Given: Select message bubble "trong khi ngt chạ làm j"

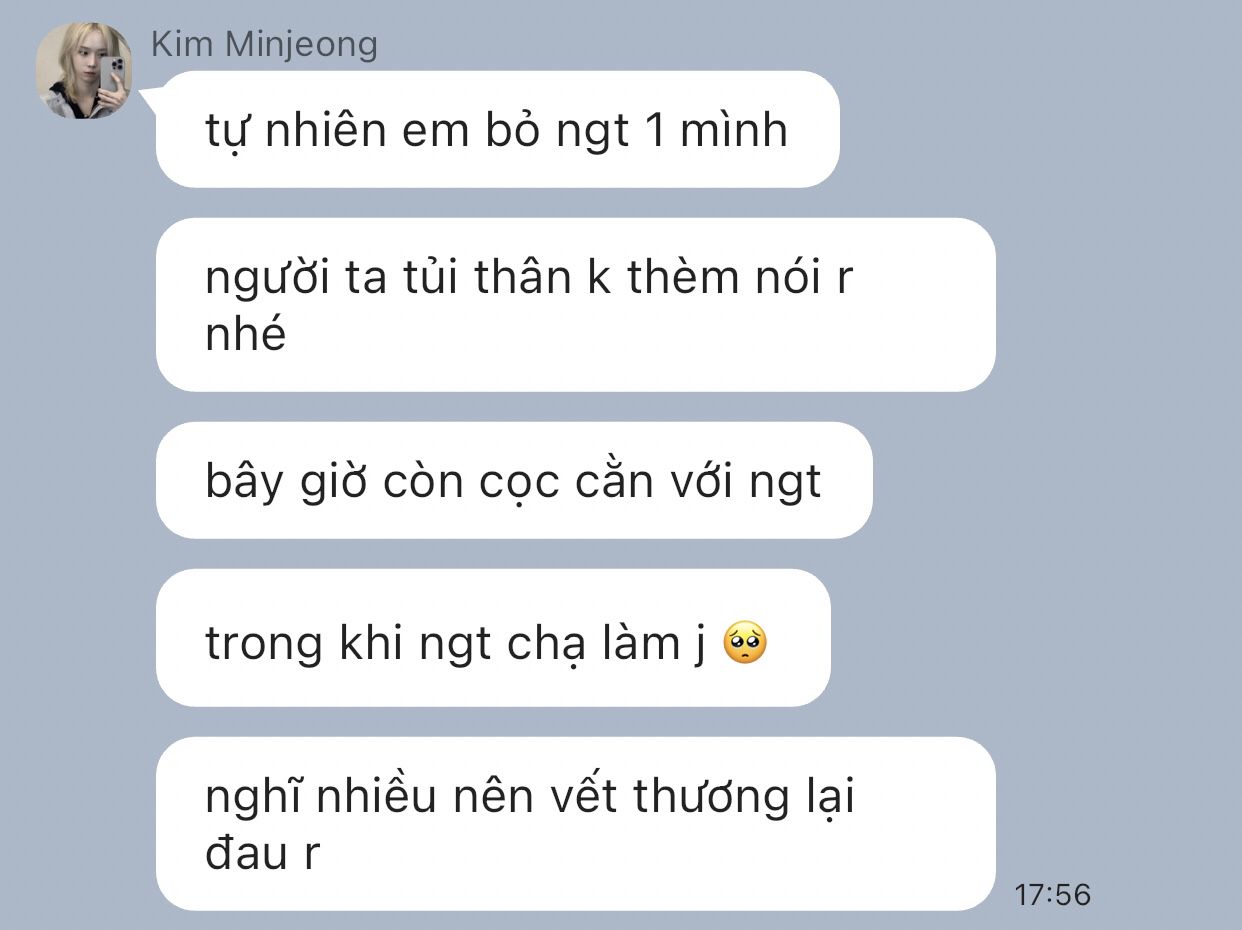Looking at the screenshot, I should tap(493, 638).
